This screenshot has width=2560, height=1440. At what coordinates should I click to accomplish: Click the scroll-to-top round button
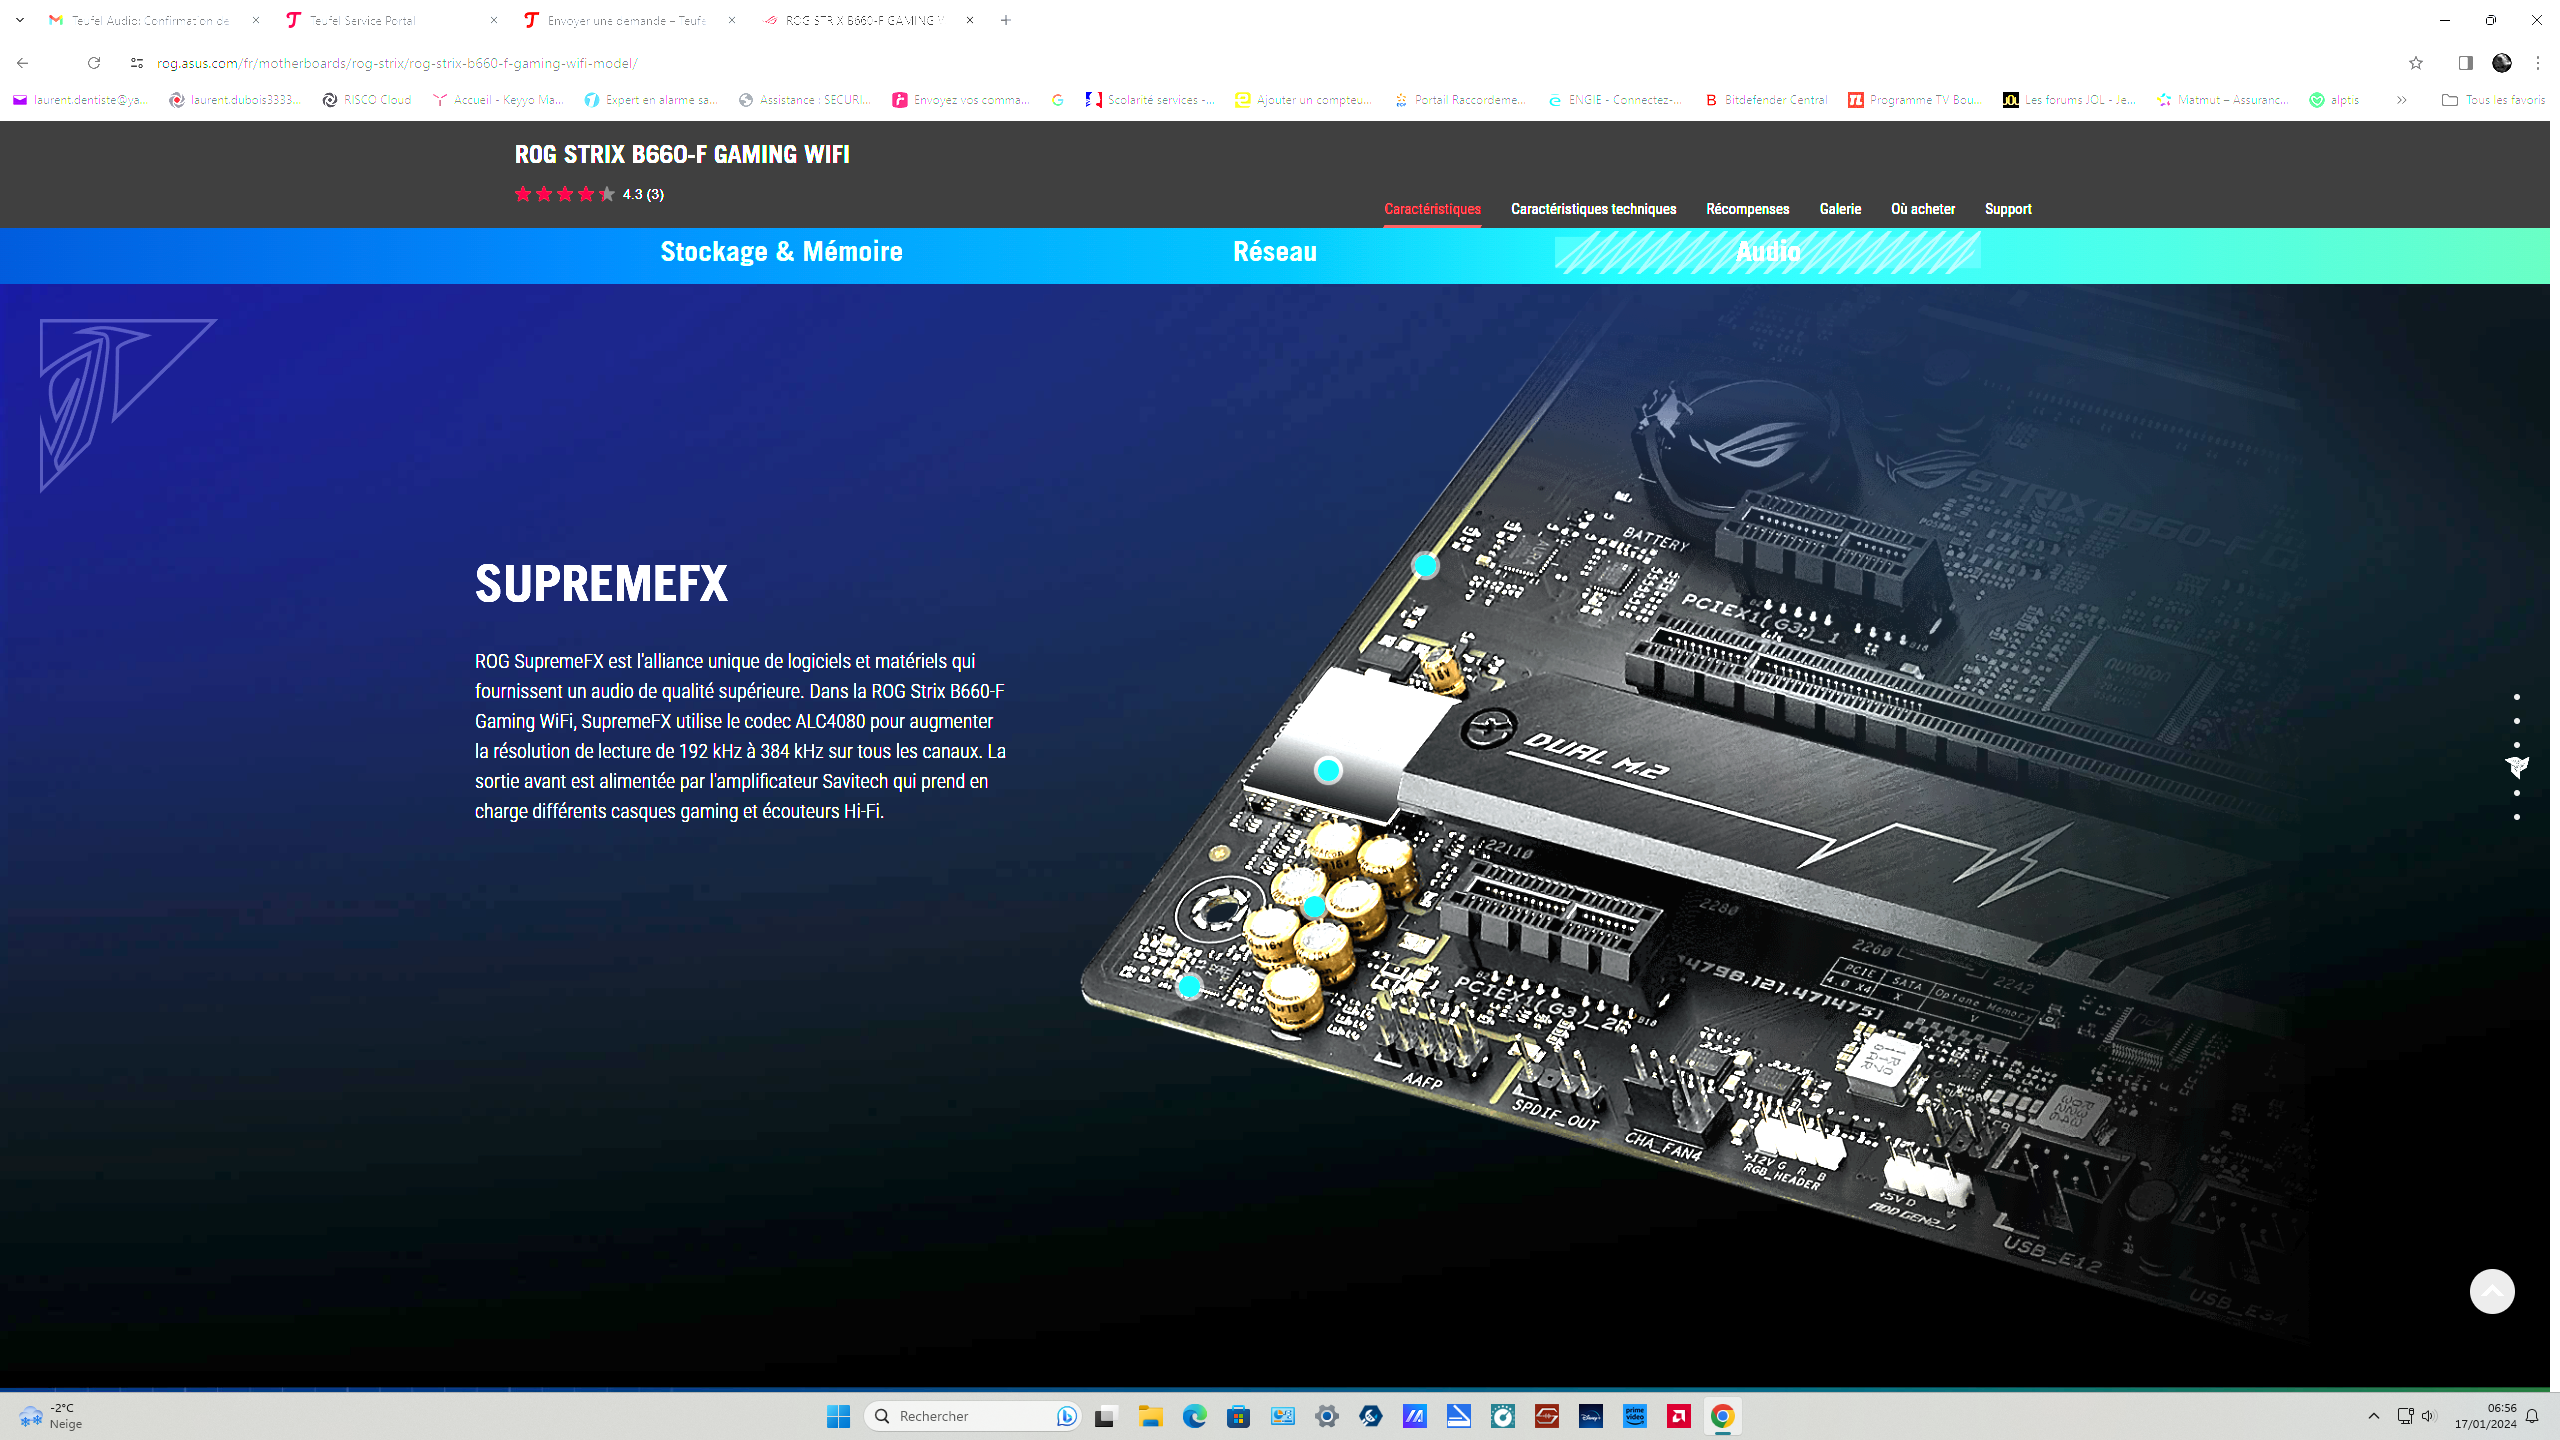(x=2492, y=1291)
